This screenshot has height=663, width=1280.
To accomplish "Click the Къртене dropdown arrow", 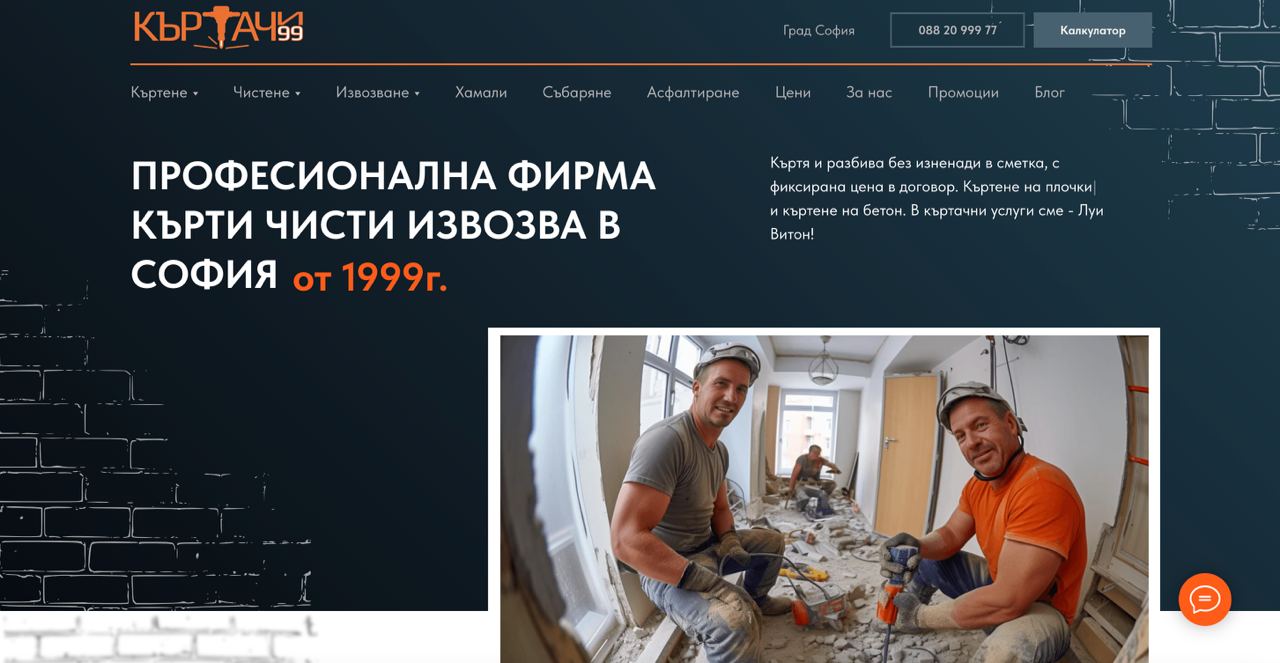I will tap(195, 93).
